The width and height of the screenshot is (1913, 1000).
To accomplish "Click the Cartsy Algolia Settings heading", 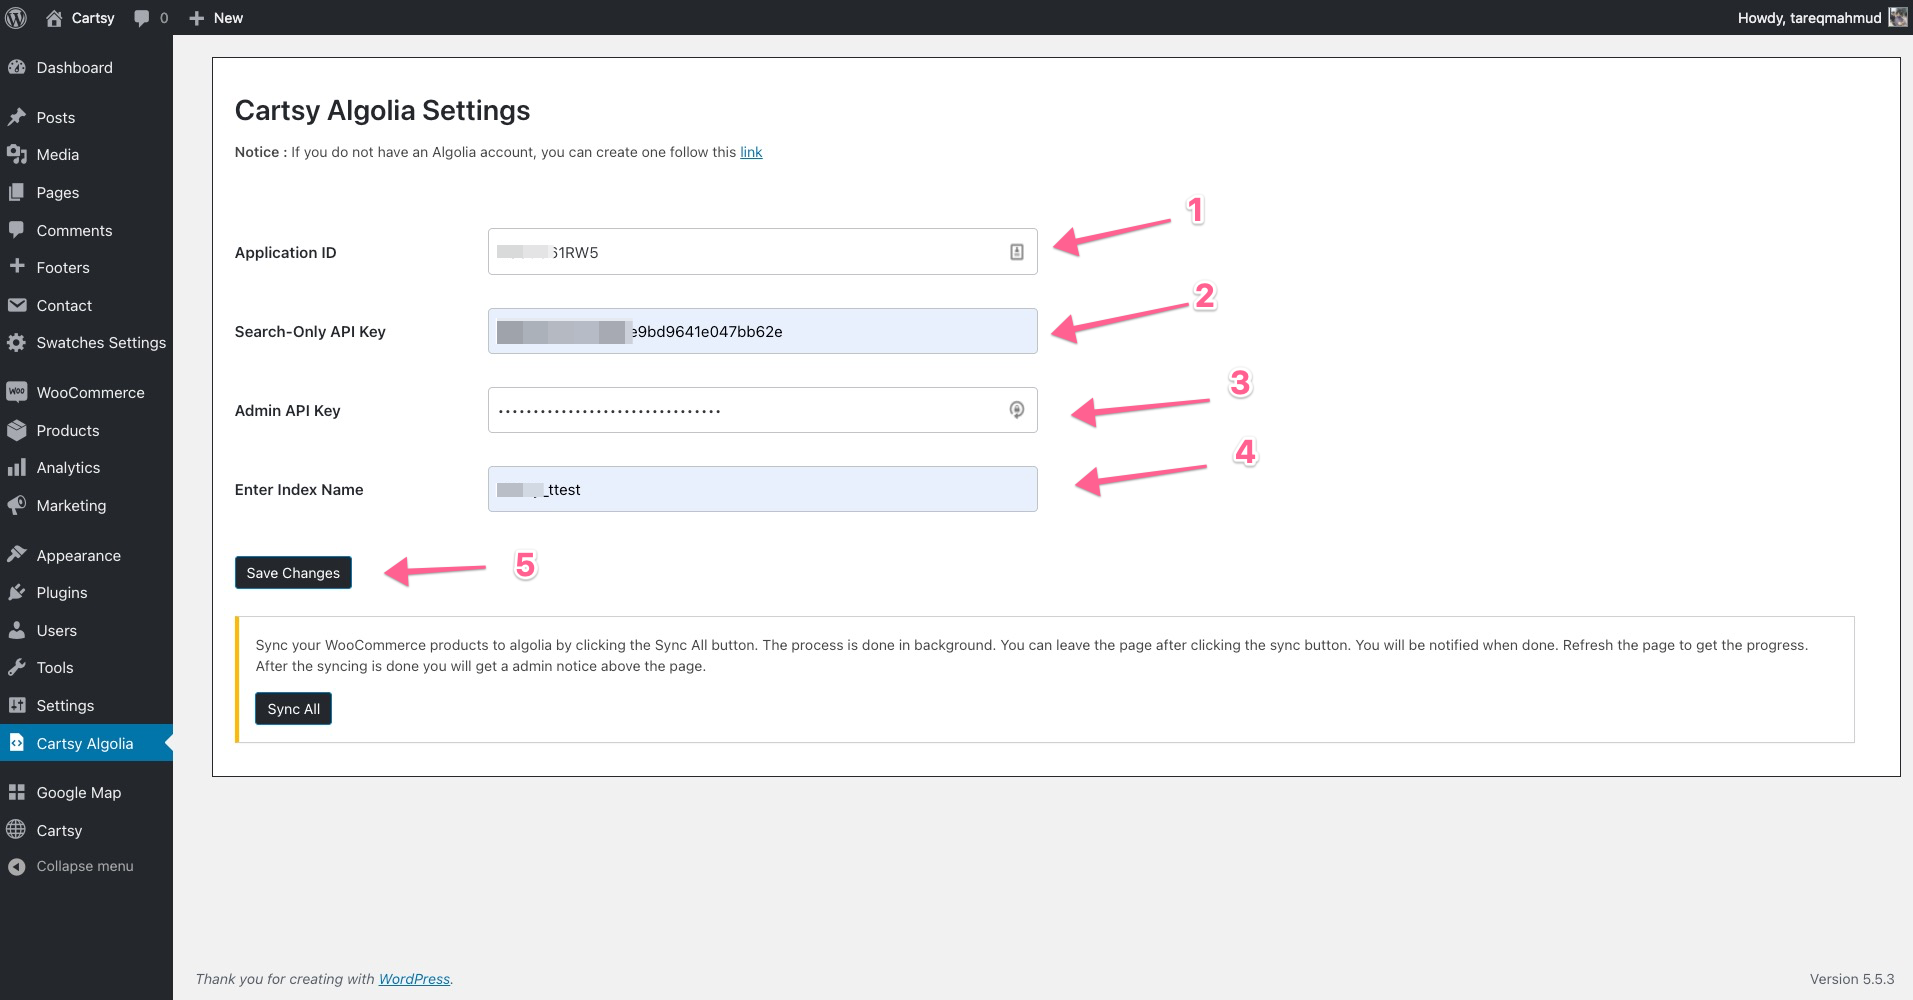I will pos(382,110).
